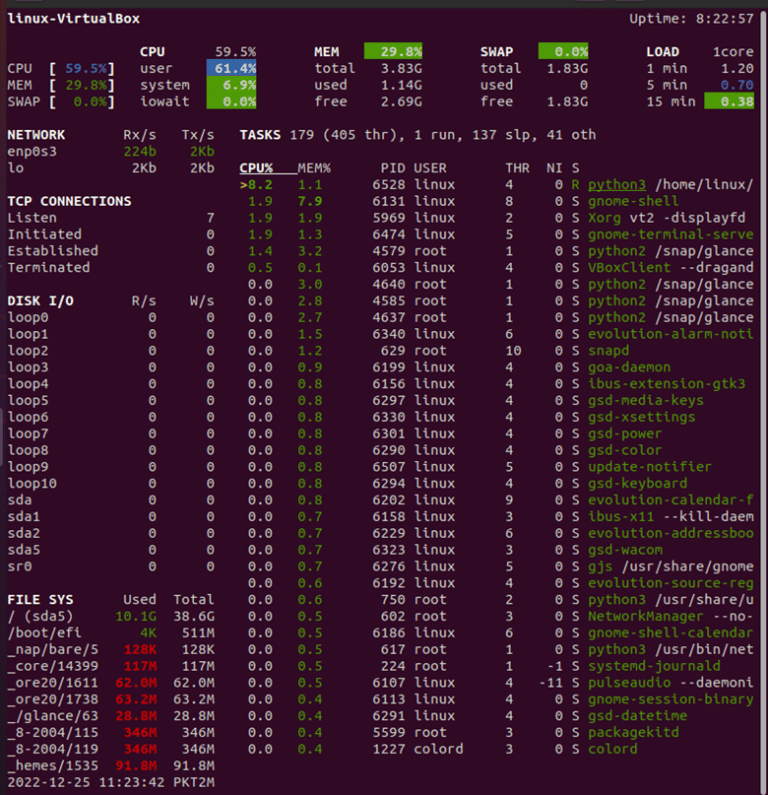Click the pulseaudio --daemoni process

[671, 683]
